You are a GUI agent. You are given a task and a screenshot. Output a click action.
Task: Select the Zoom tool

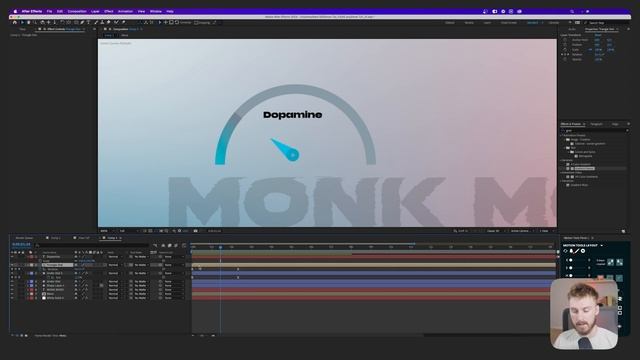point(35,22)
